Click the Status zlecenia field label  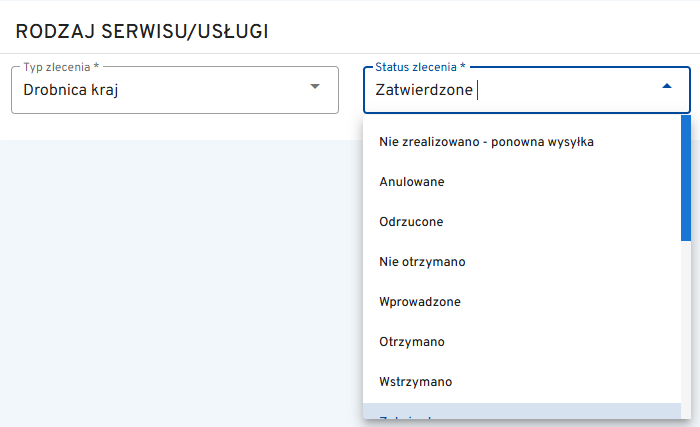click(420, 67)
